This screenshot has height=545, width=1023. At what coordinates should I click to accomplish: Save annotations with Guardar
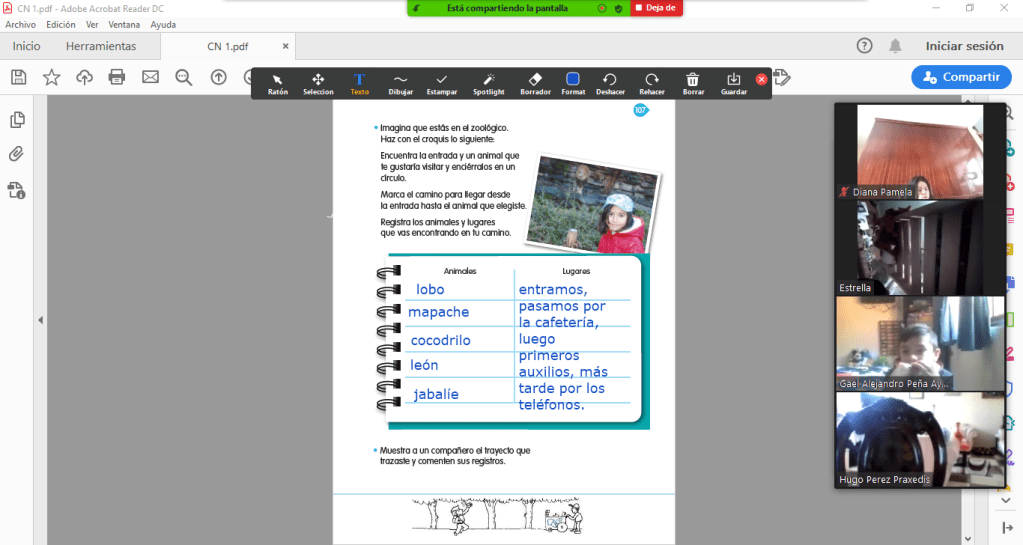pyautogui.click(x=734, y=83)
